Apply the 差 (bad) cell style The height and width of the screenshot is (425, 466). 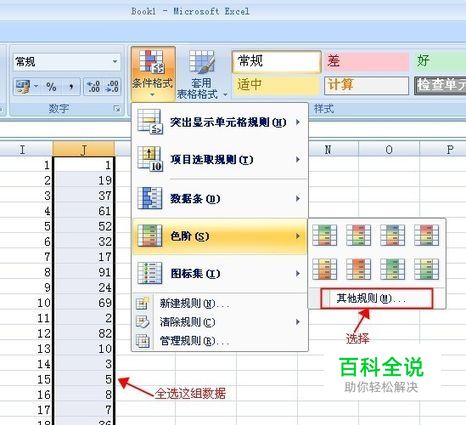pos(366,61)
